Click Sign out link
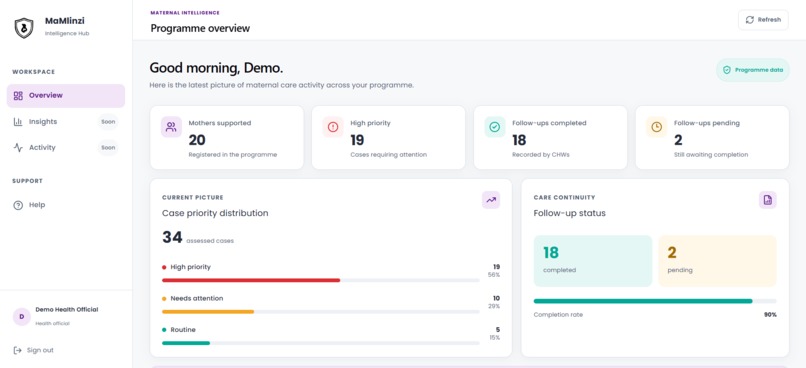The height and width of the screenshot is (368, 806). [33, 351]
